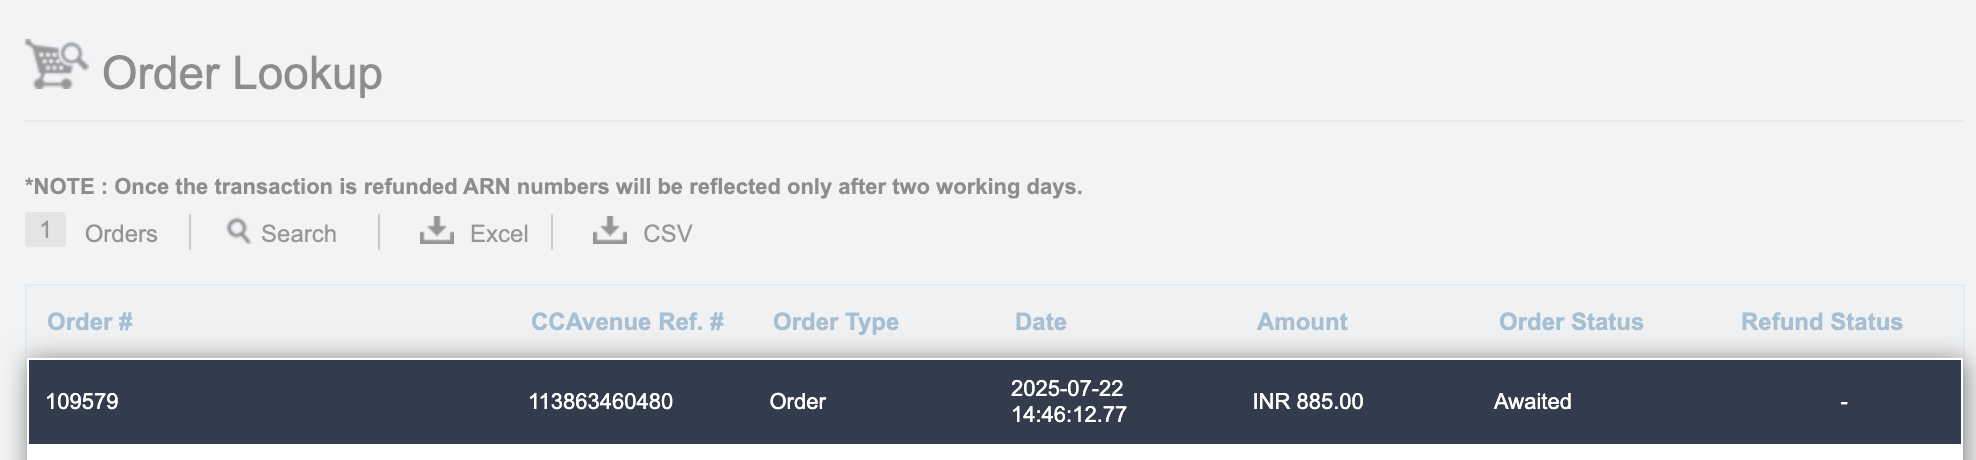Click the orders count badge
Viewport: 1976px width, 460px height.
pyautogui.click(x=45, y=230)
